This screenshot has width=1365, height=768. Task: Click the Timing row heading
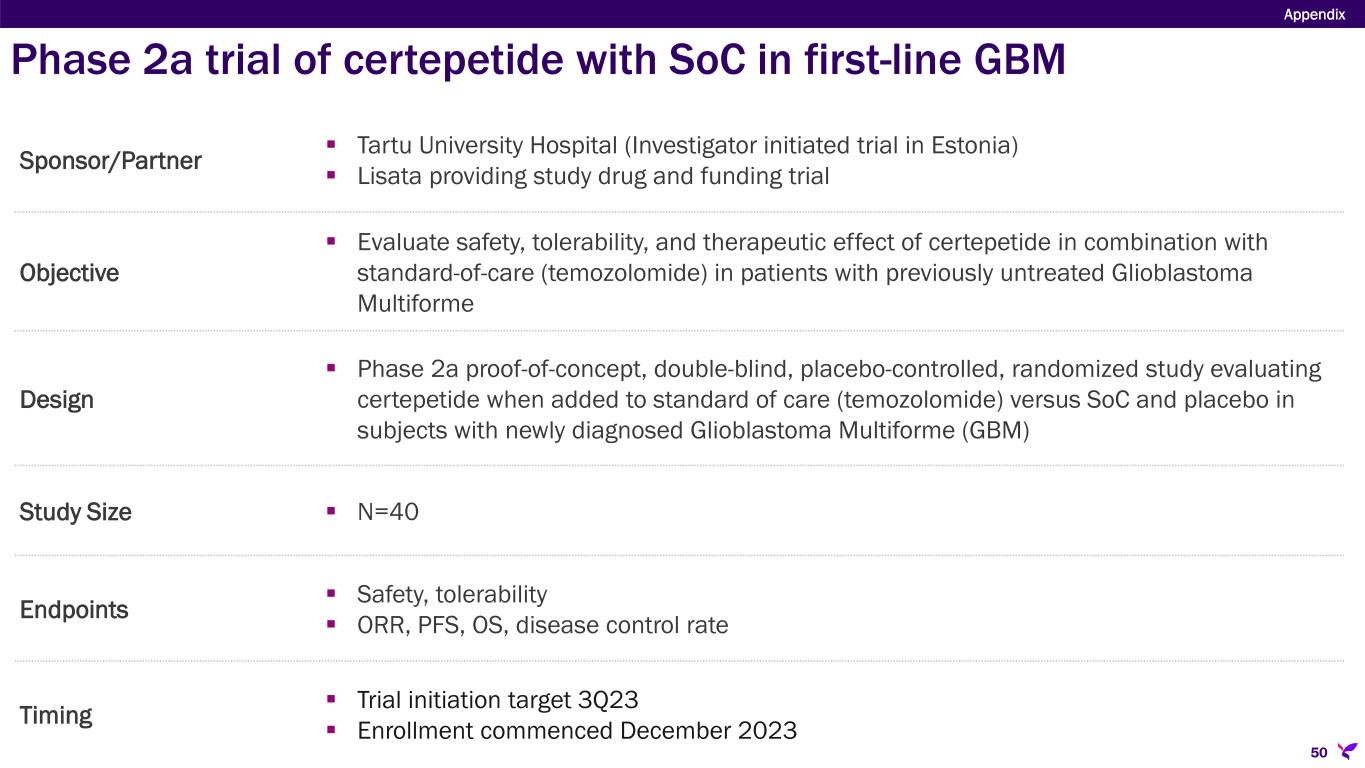tap(56, 716)
